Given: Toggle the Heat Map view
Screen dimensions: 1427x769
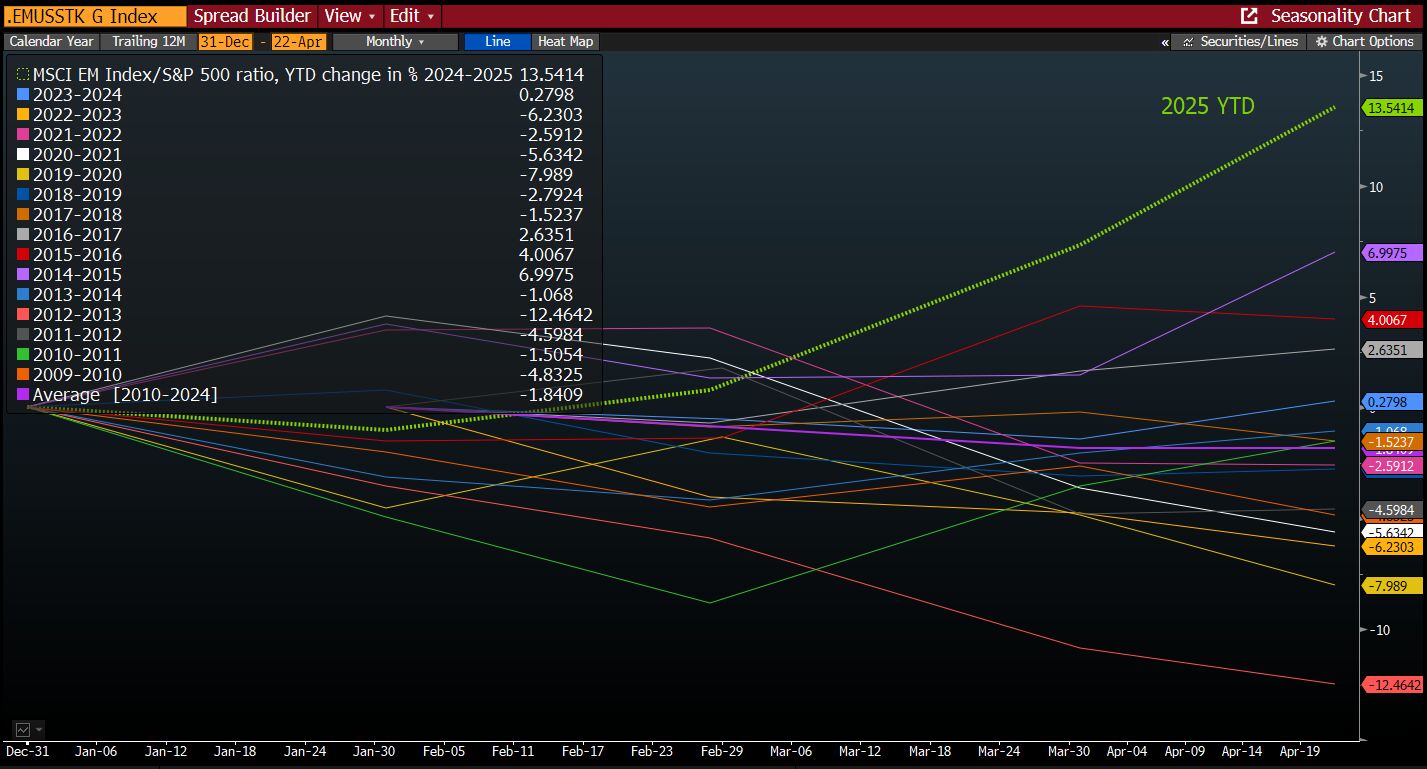Looking at the screenshot, I should 565,42.
